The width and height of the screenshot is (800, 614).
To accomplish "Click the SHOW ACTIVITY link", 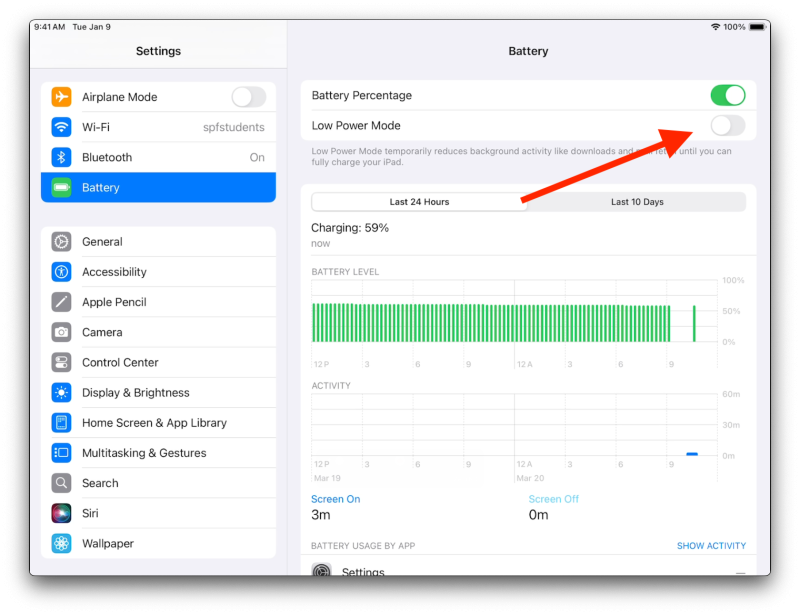I will [711, 545].
